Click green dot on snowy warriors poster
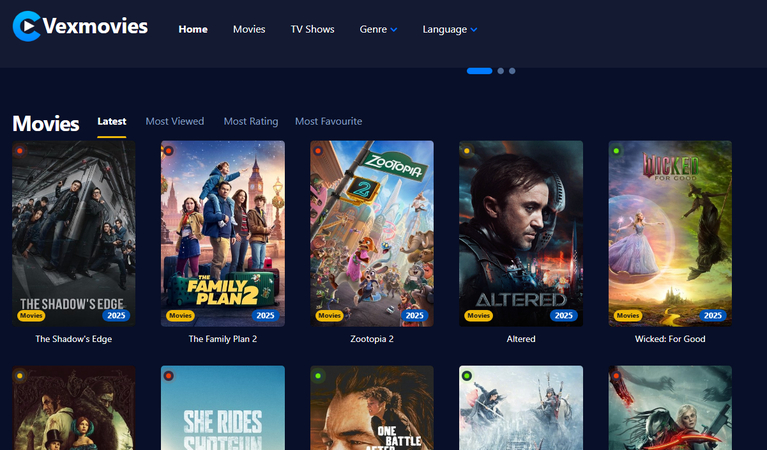 point(467,376)
